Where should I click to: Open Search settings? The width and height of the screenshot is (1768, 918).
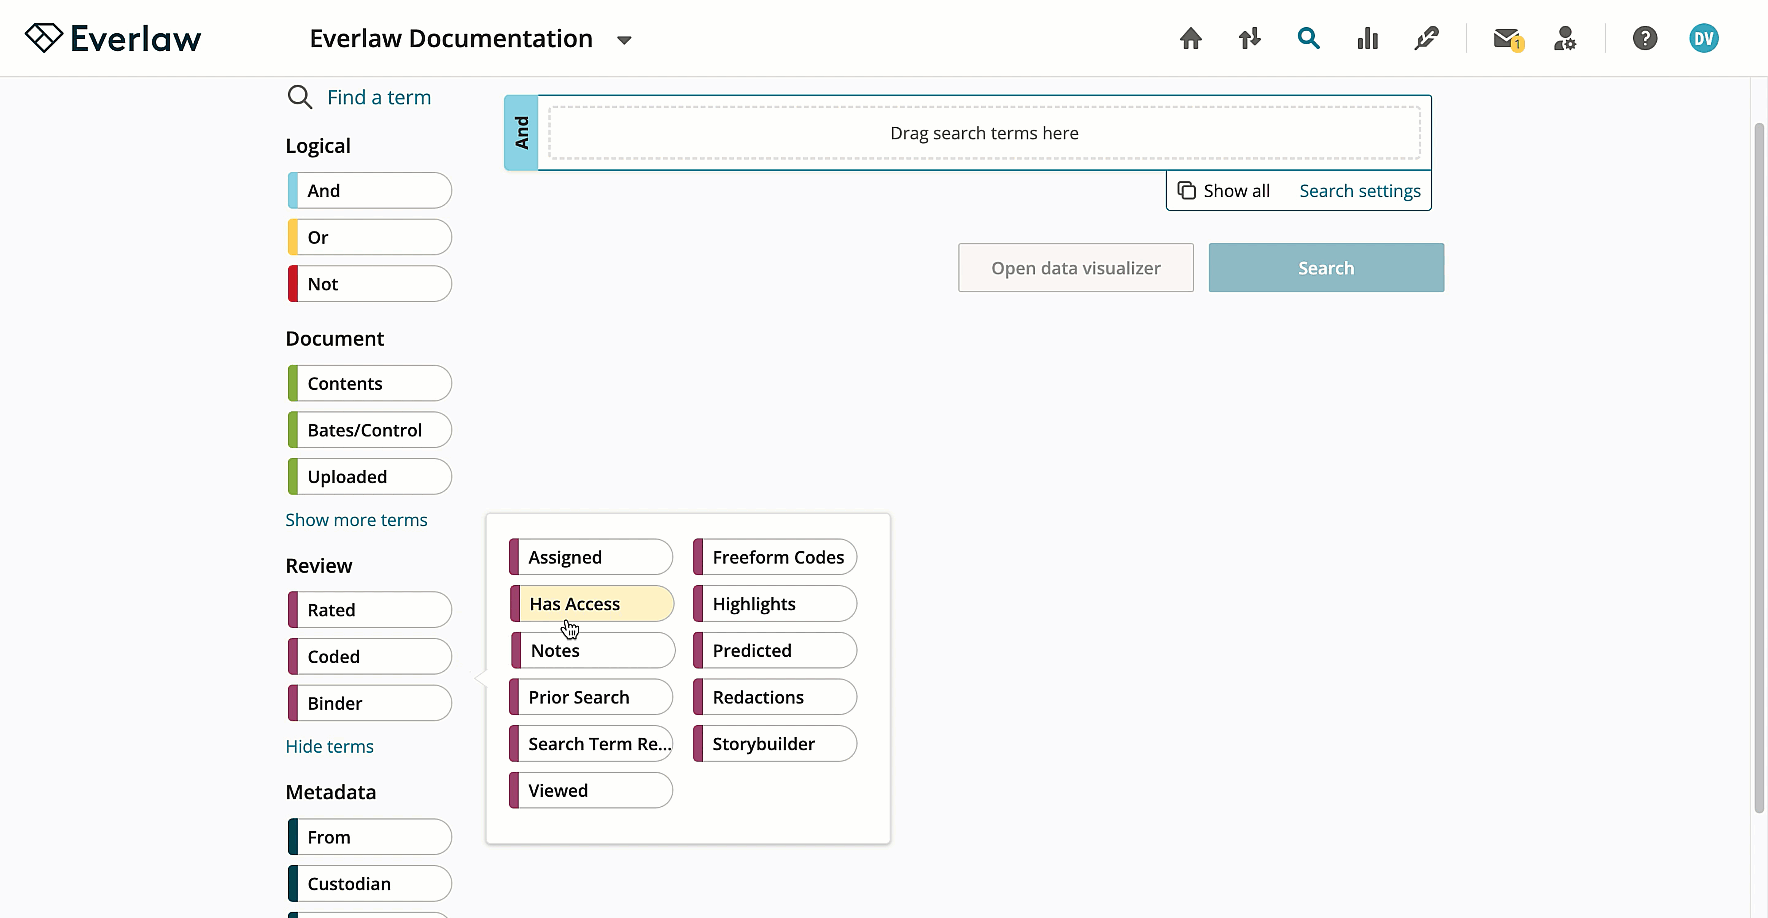[1359, 190]
